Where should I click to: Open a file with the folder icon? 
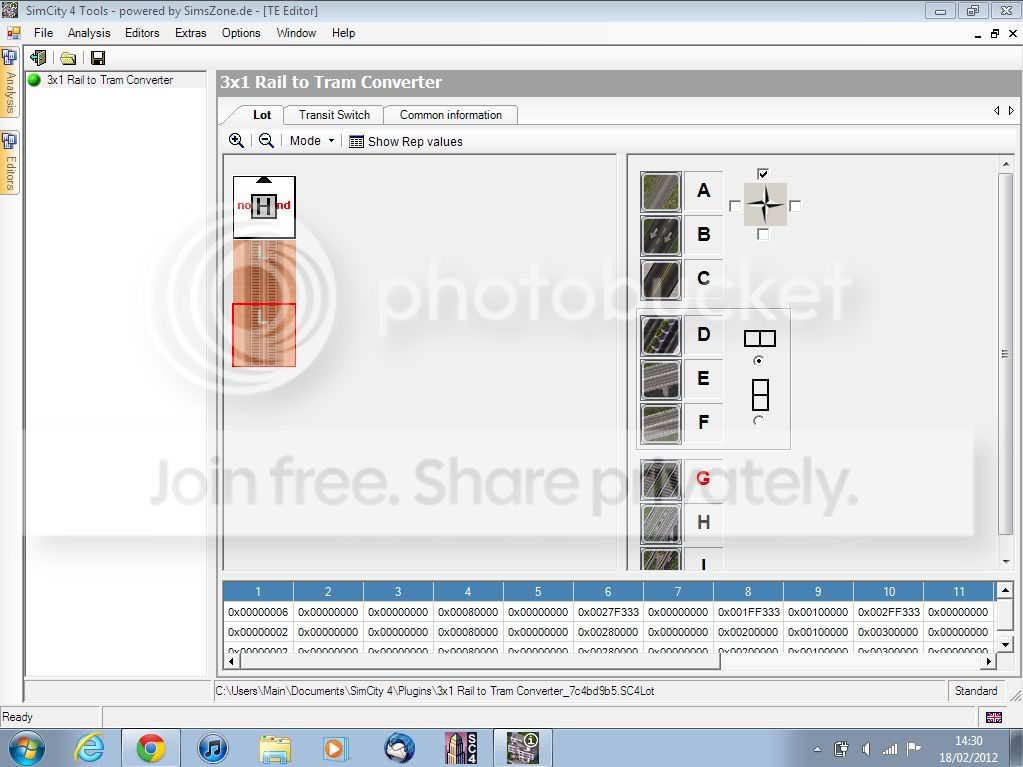point(68,59)
